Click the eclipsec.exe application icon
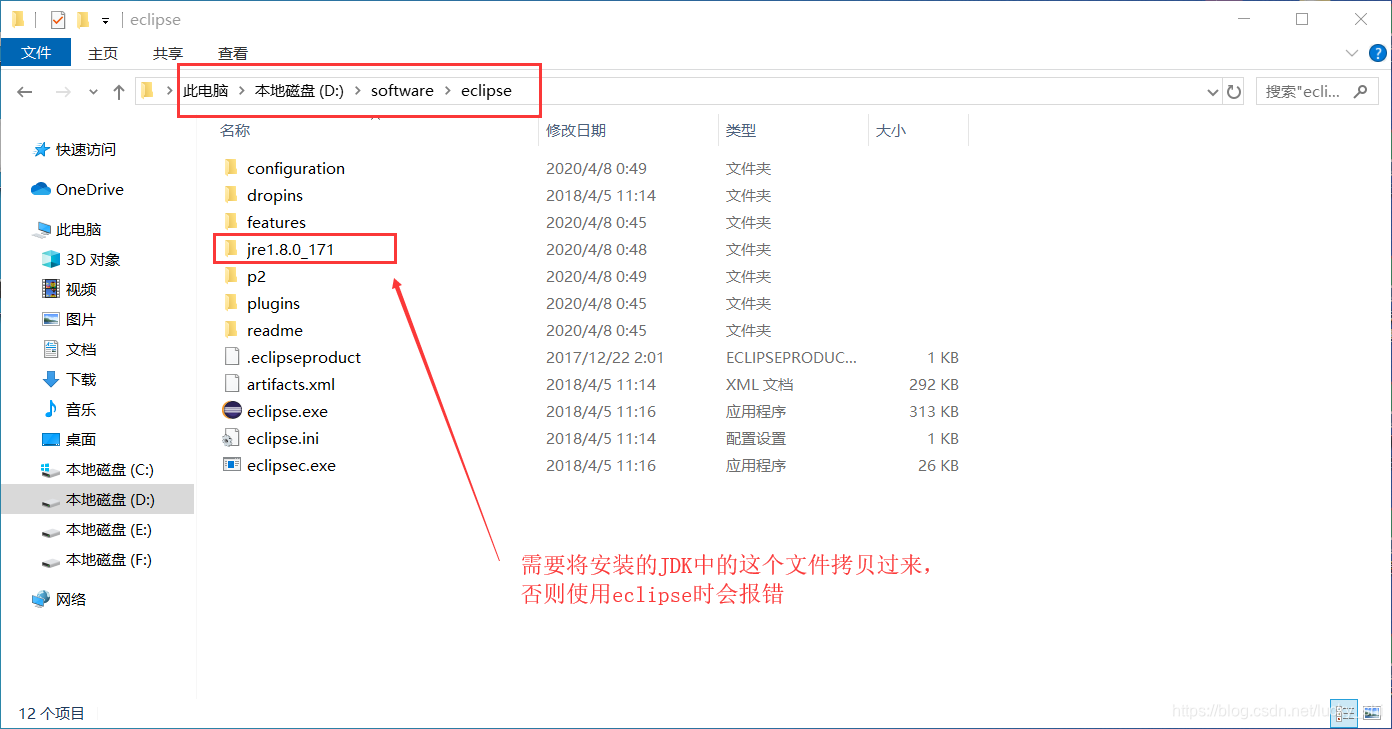This screenshot has height=729, width=1392. click(x=232, y=465)
